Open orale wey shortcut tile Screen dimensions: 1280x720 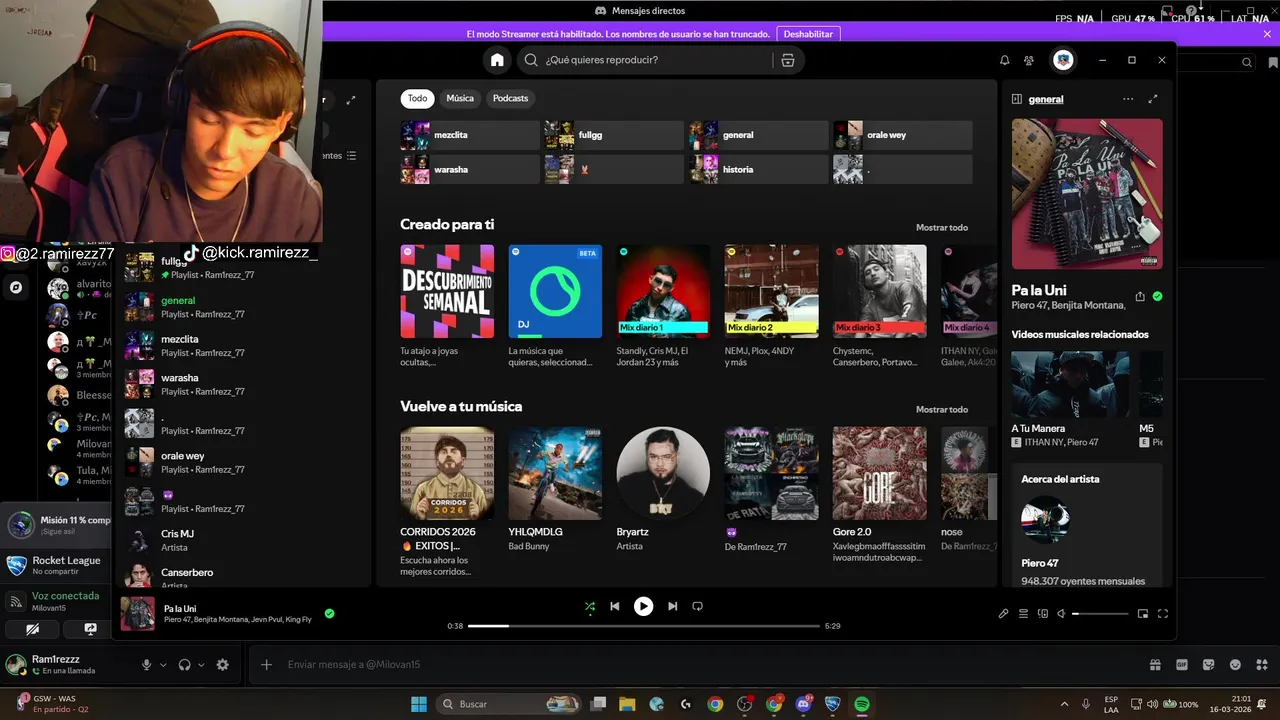pyautogui.click(x=902, y=135)
